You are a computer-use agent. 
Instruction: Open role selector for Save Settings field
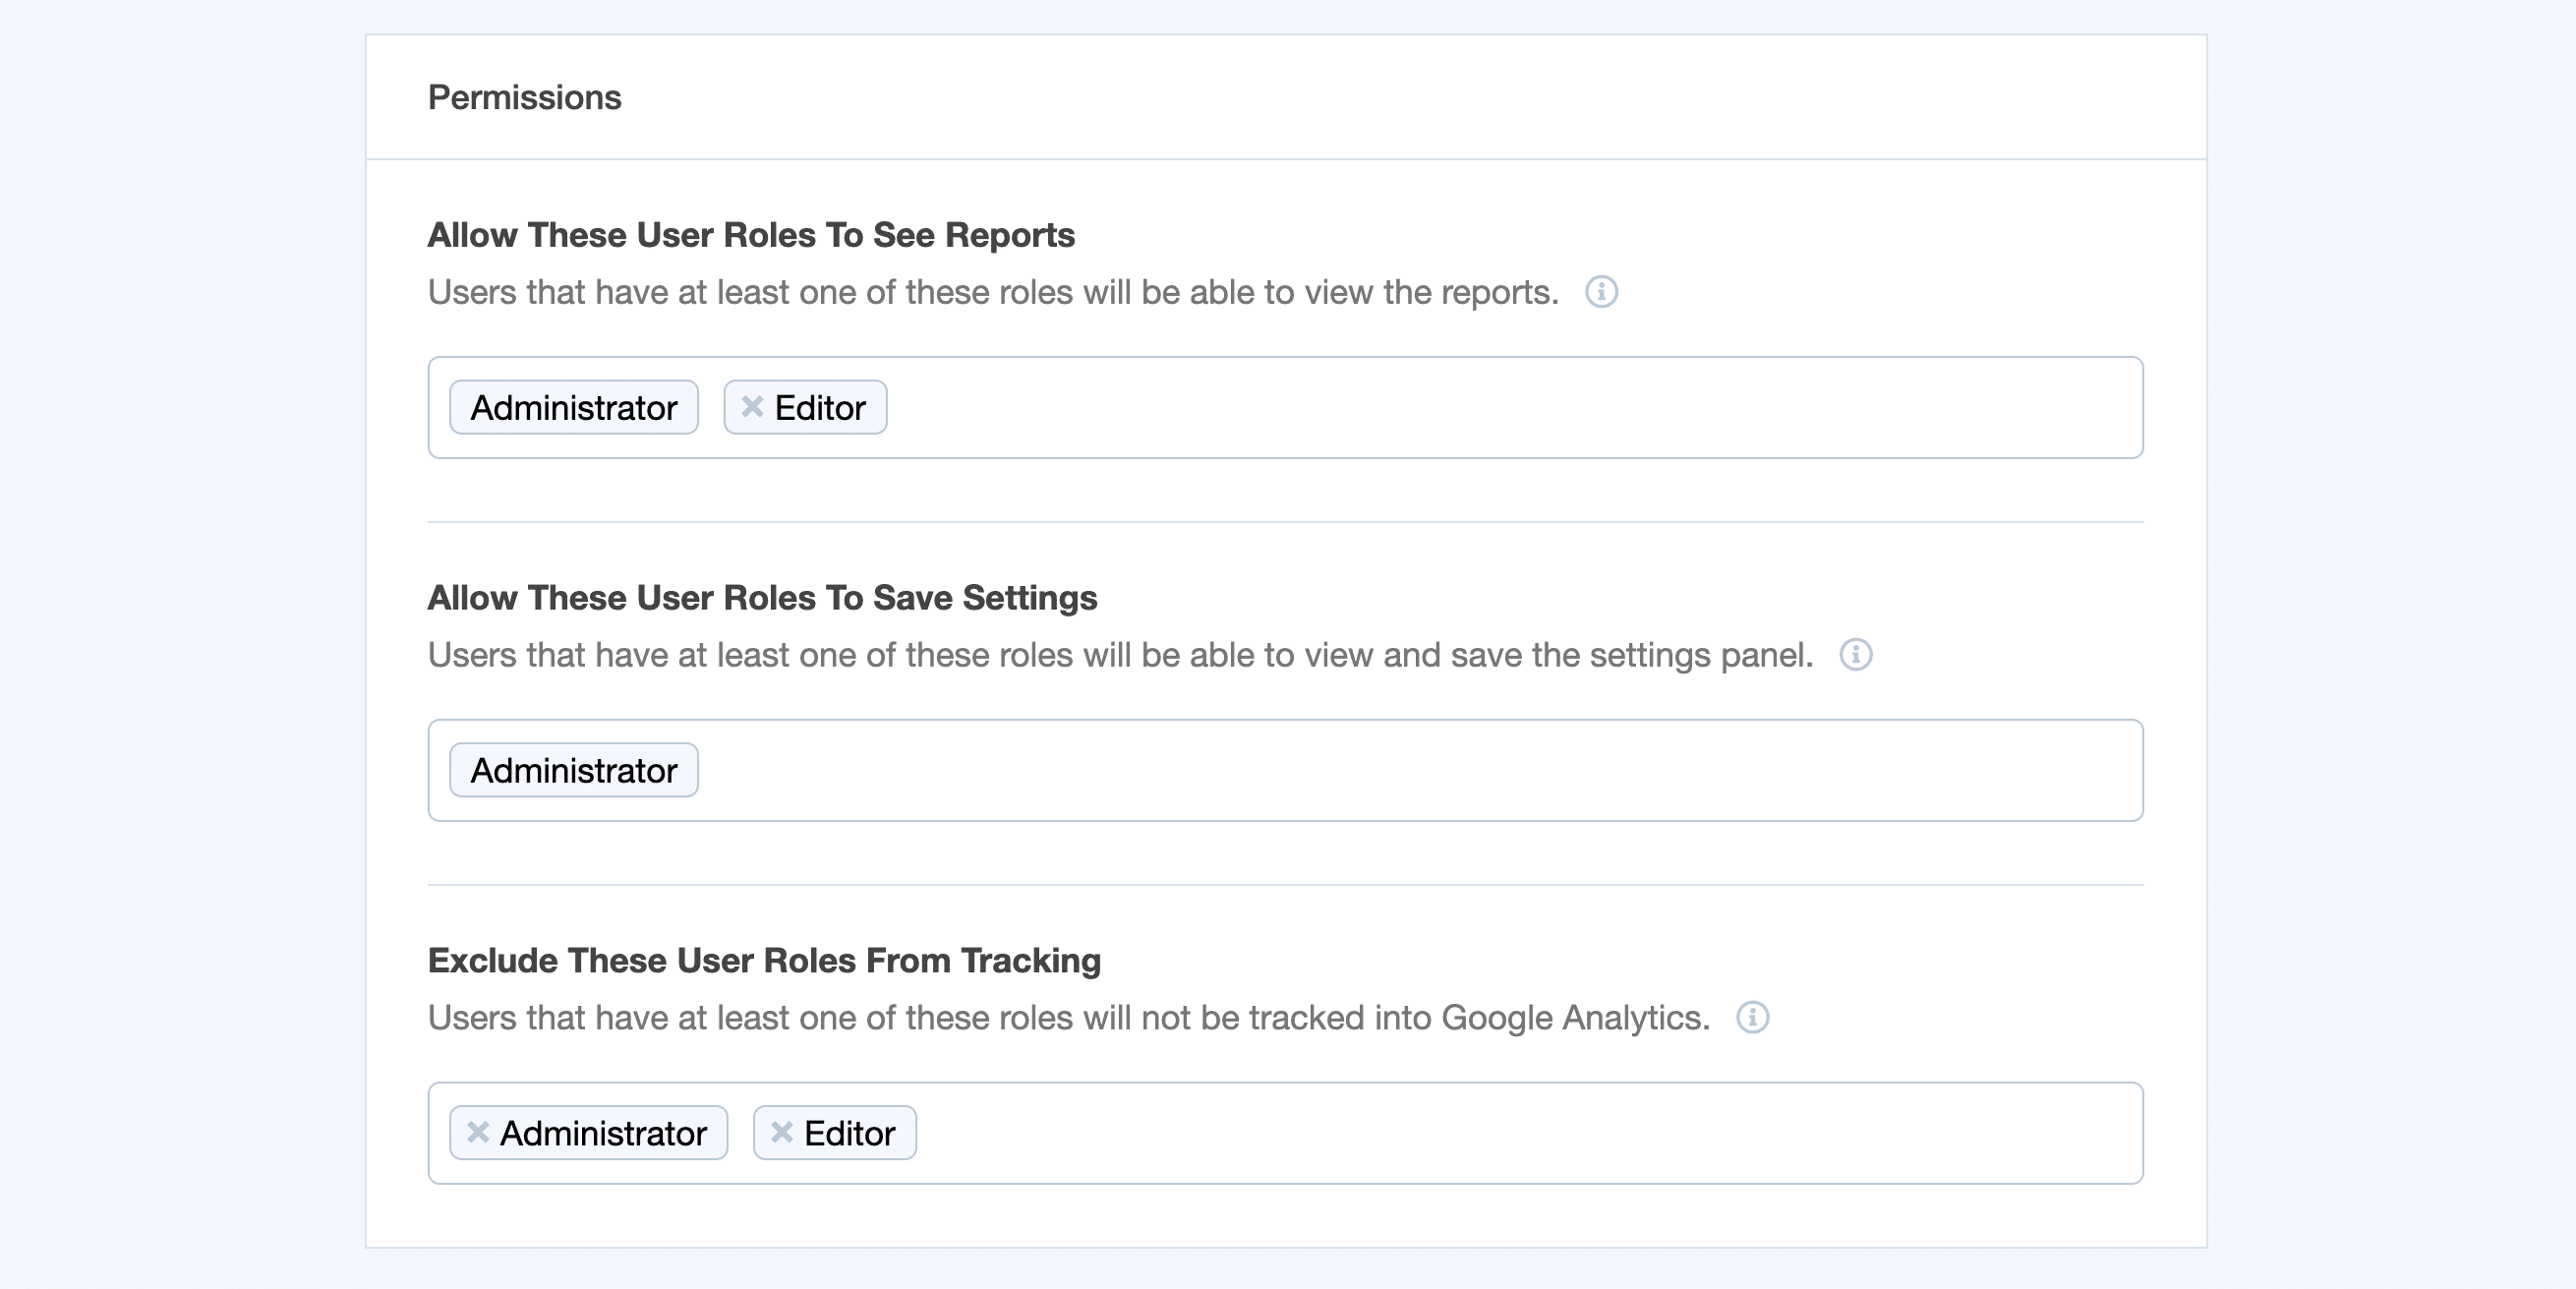1400,771
